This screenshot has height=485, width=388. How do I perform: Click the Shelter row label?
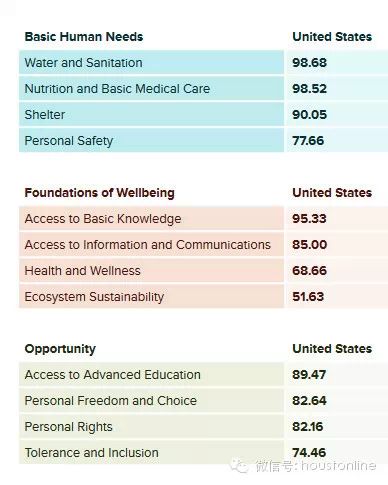(x=45, y=115)
